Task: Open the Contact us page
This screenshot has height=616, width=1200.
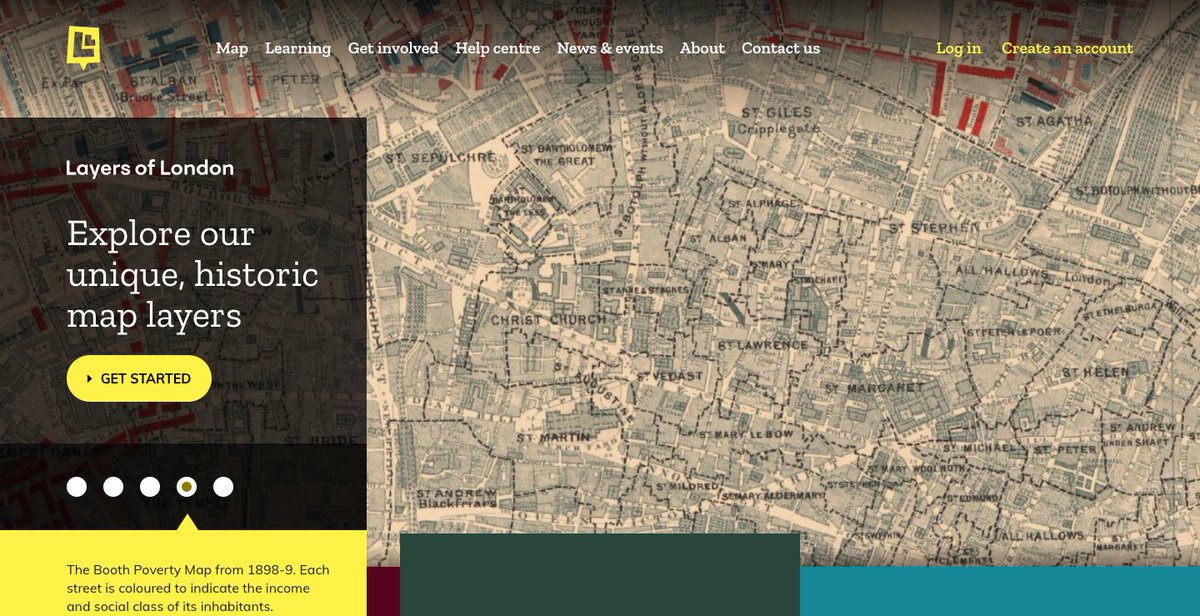Action: [x=781, y=47]
